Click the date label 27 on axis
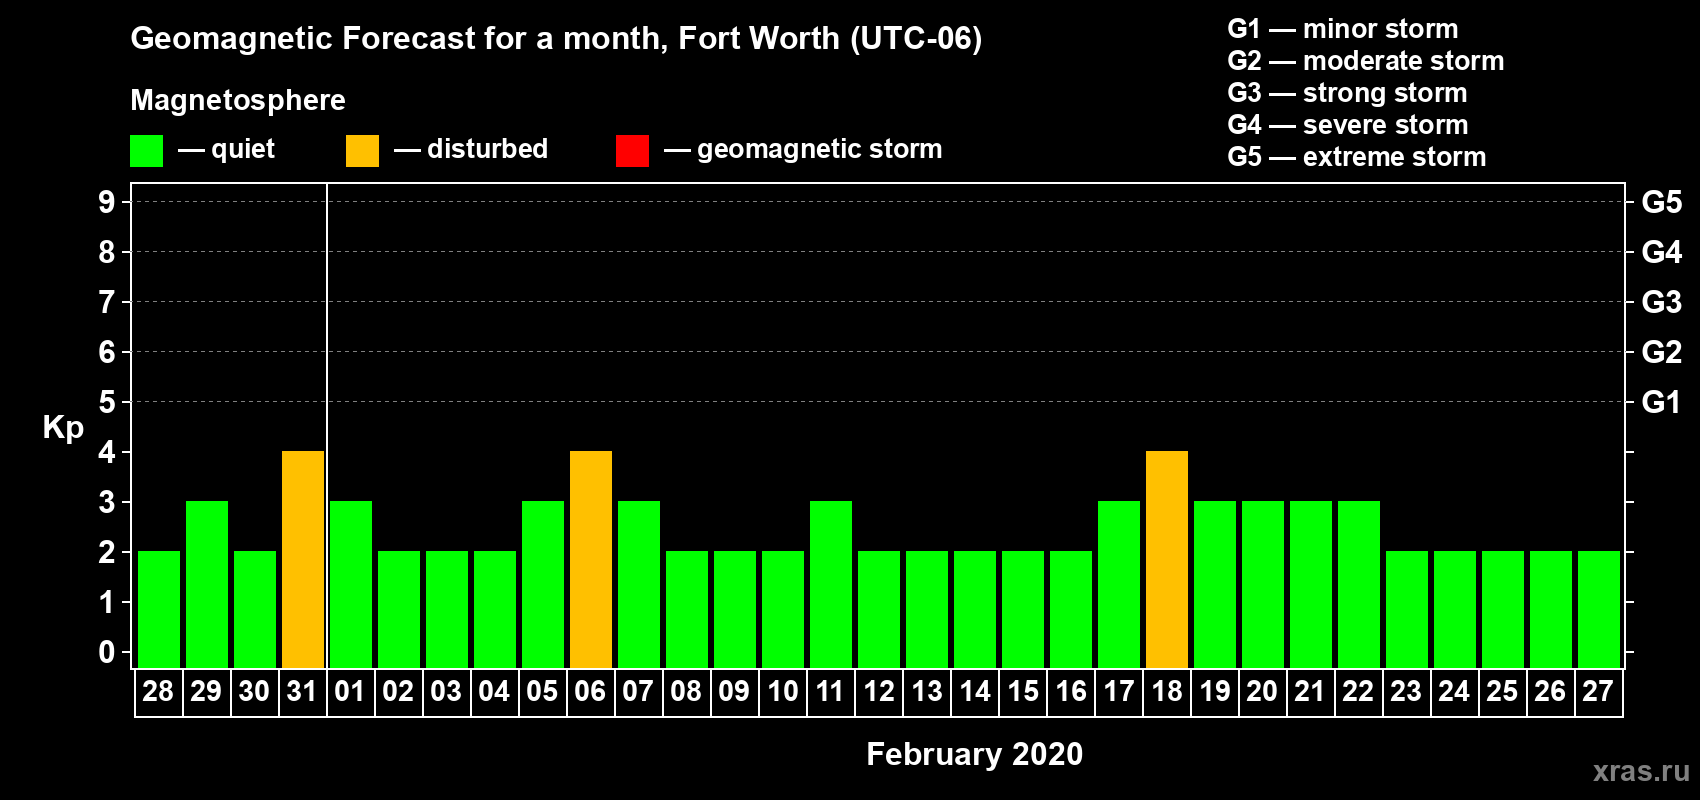The image size is (1700, 800). (1598, 692)
